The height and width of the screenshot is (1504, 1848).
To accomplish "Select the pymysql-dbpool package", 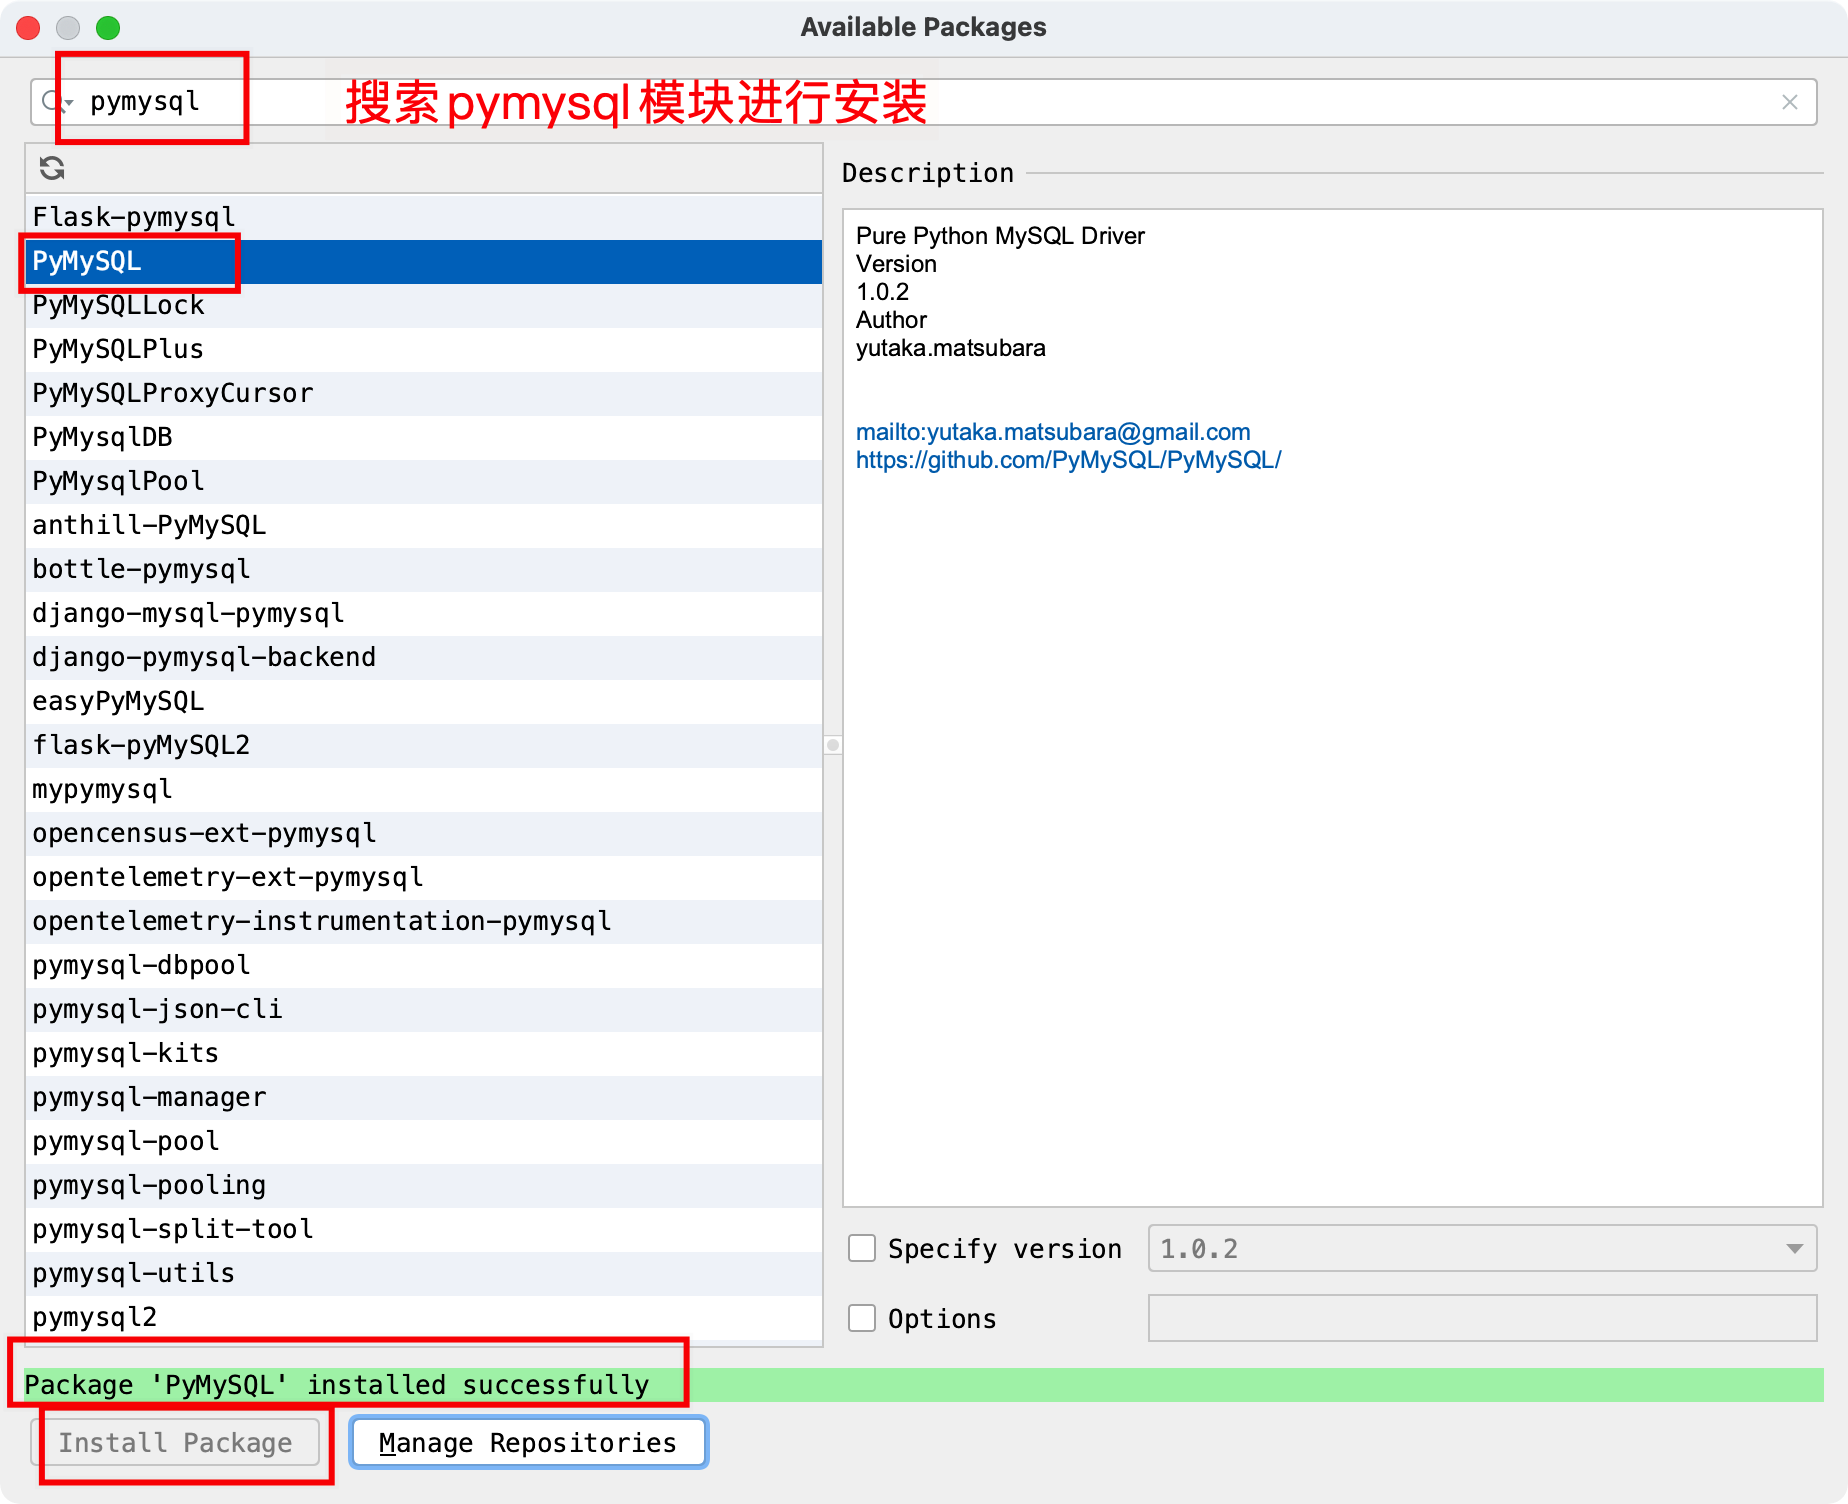I will [424, 965].
